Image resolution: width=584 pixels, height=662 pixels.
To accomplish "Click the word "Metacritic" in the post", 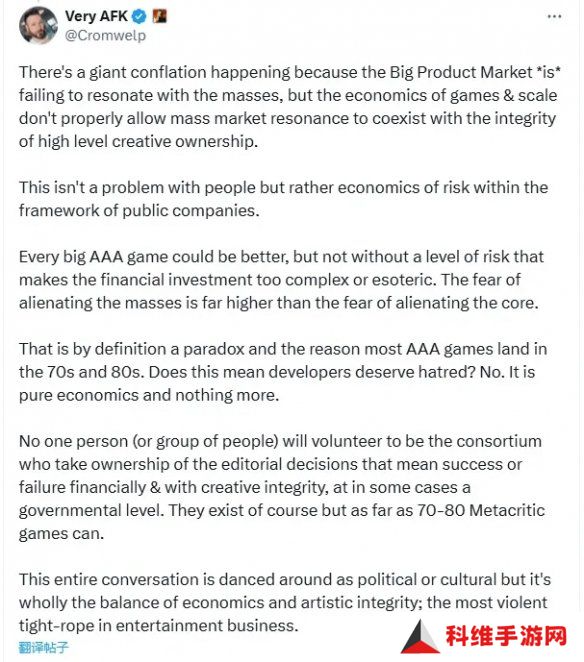I will tap(507, 510).
